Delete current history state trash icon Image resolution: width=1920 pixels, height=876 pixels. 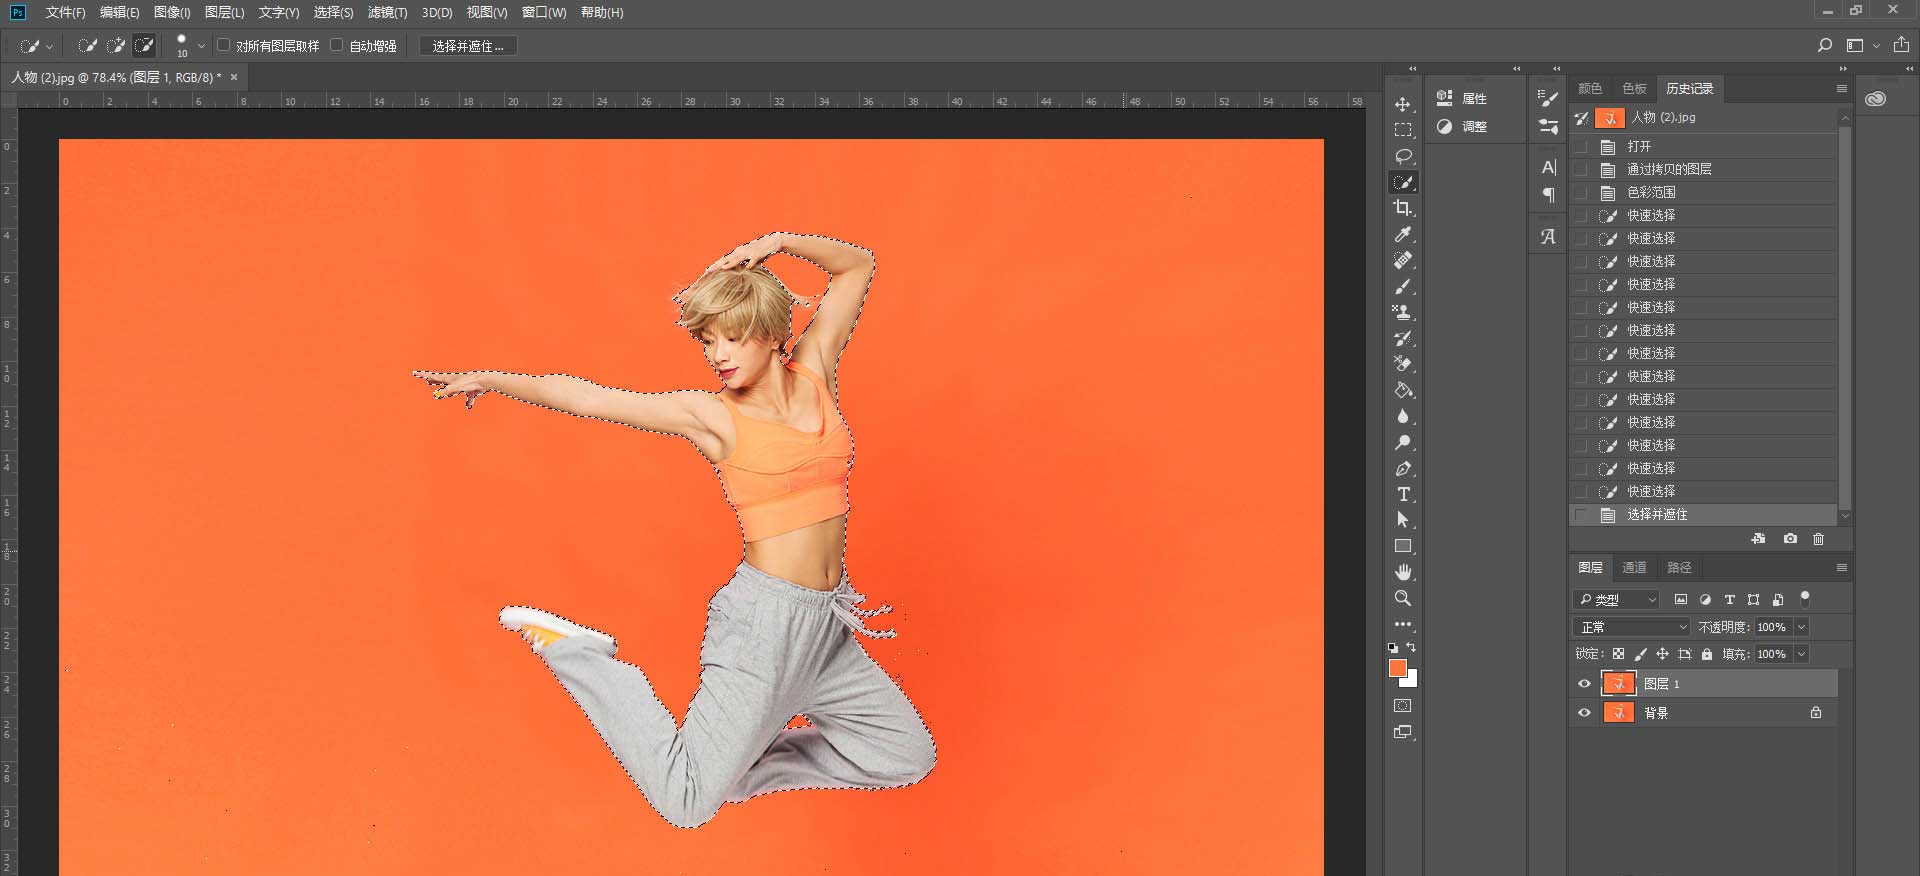pos(1818,539)
